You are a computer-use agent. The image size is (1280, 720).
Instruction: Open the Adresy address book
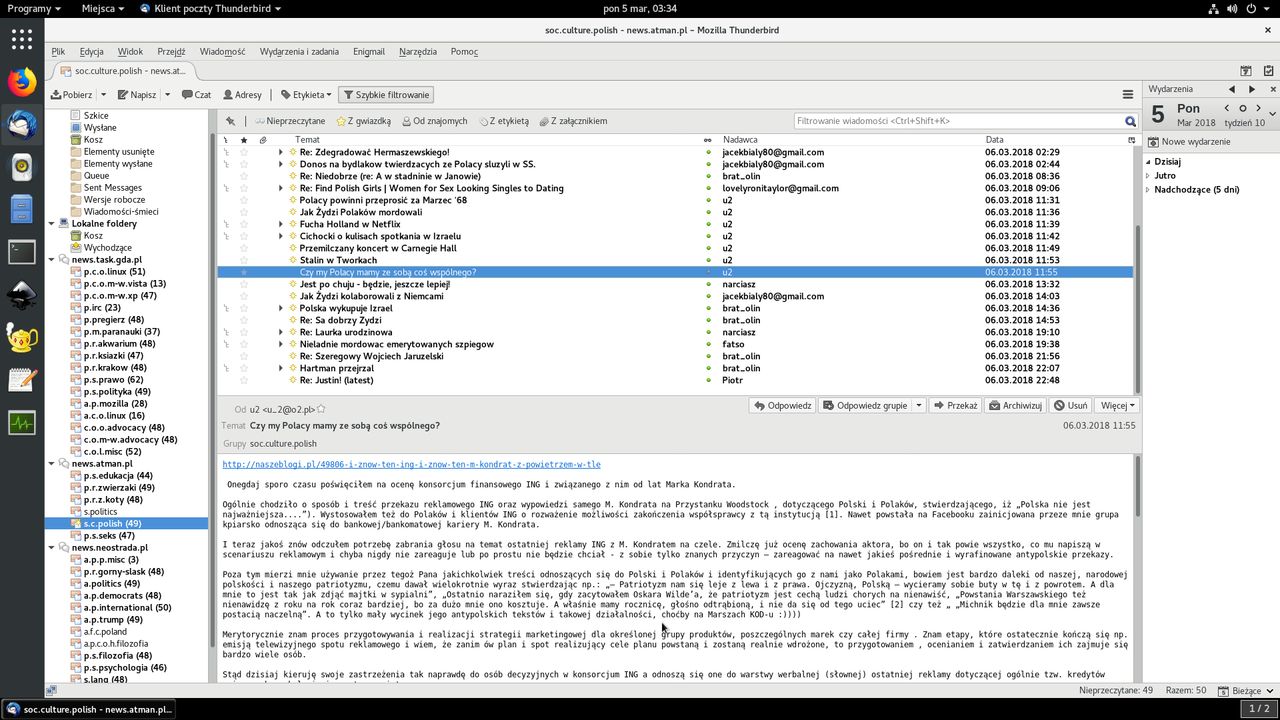pos(243,95)
